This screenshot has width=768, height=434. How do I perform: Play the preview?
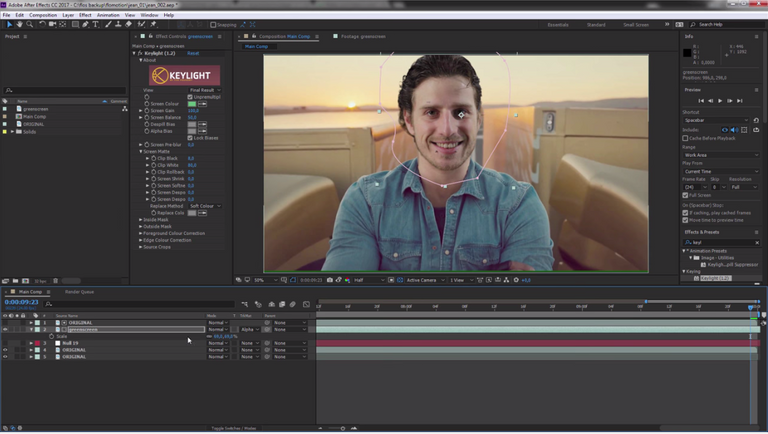(x=720, y=101)
